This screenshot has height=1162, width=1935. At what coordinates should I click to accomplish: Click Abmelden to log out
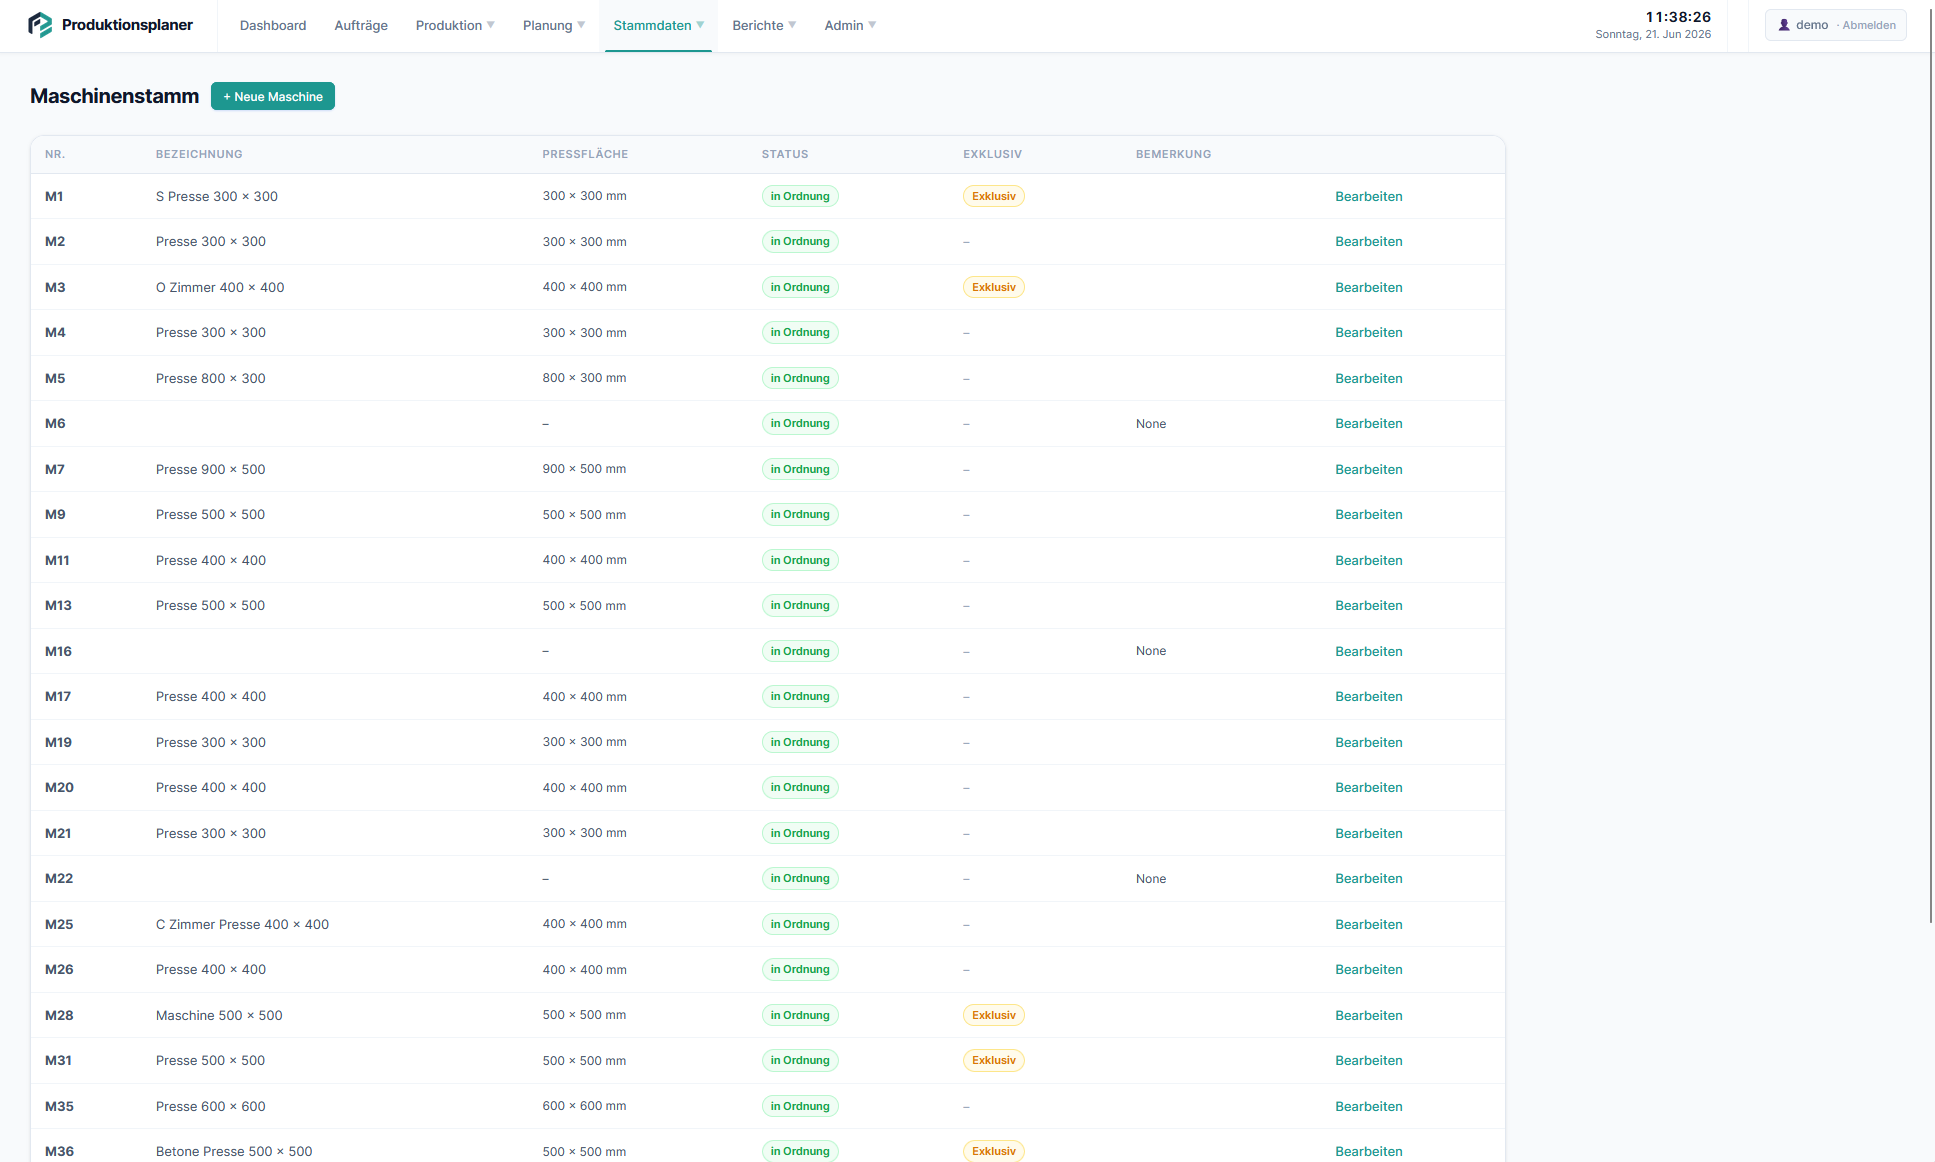pos(1868,25)
